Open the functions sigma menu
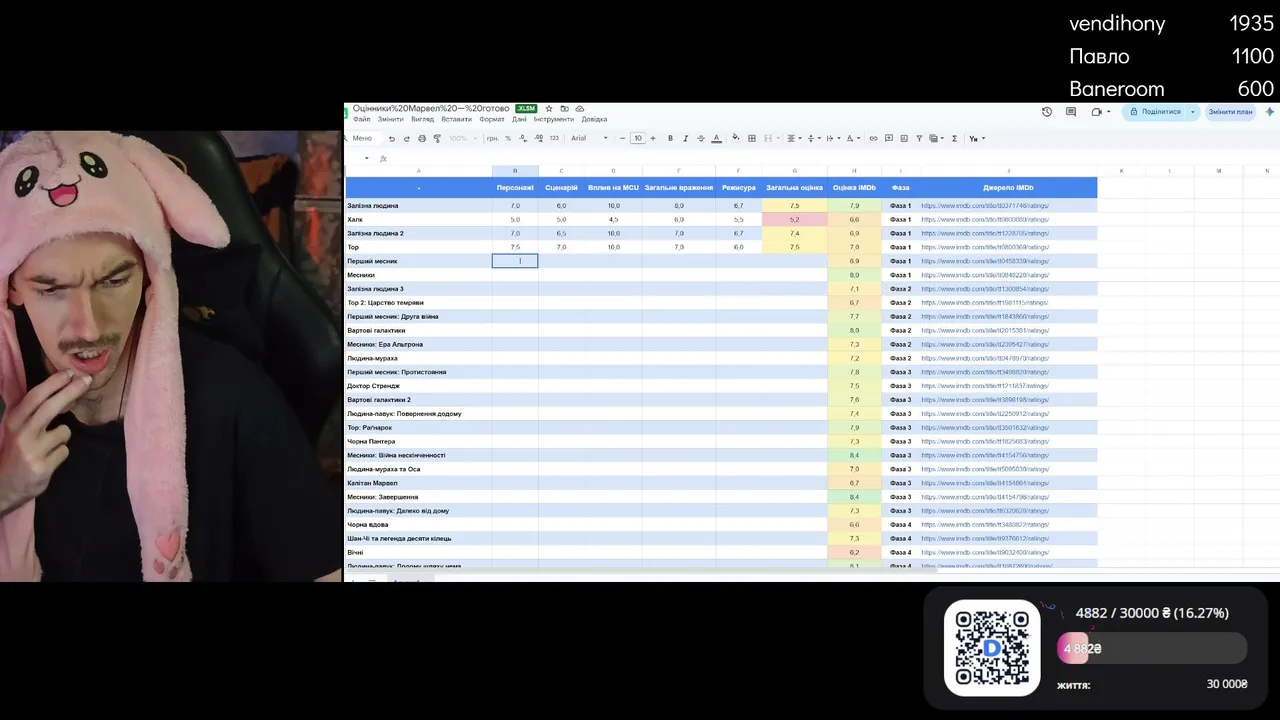Screen dimensions: 1280x720 coord(954,138)
